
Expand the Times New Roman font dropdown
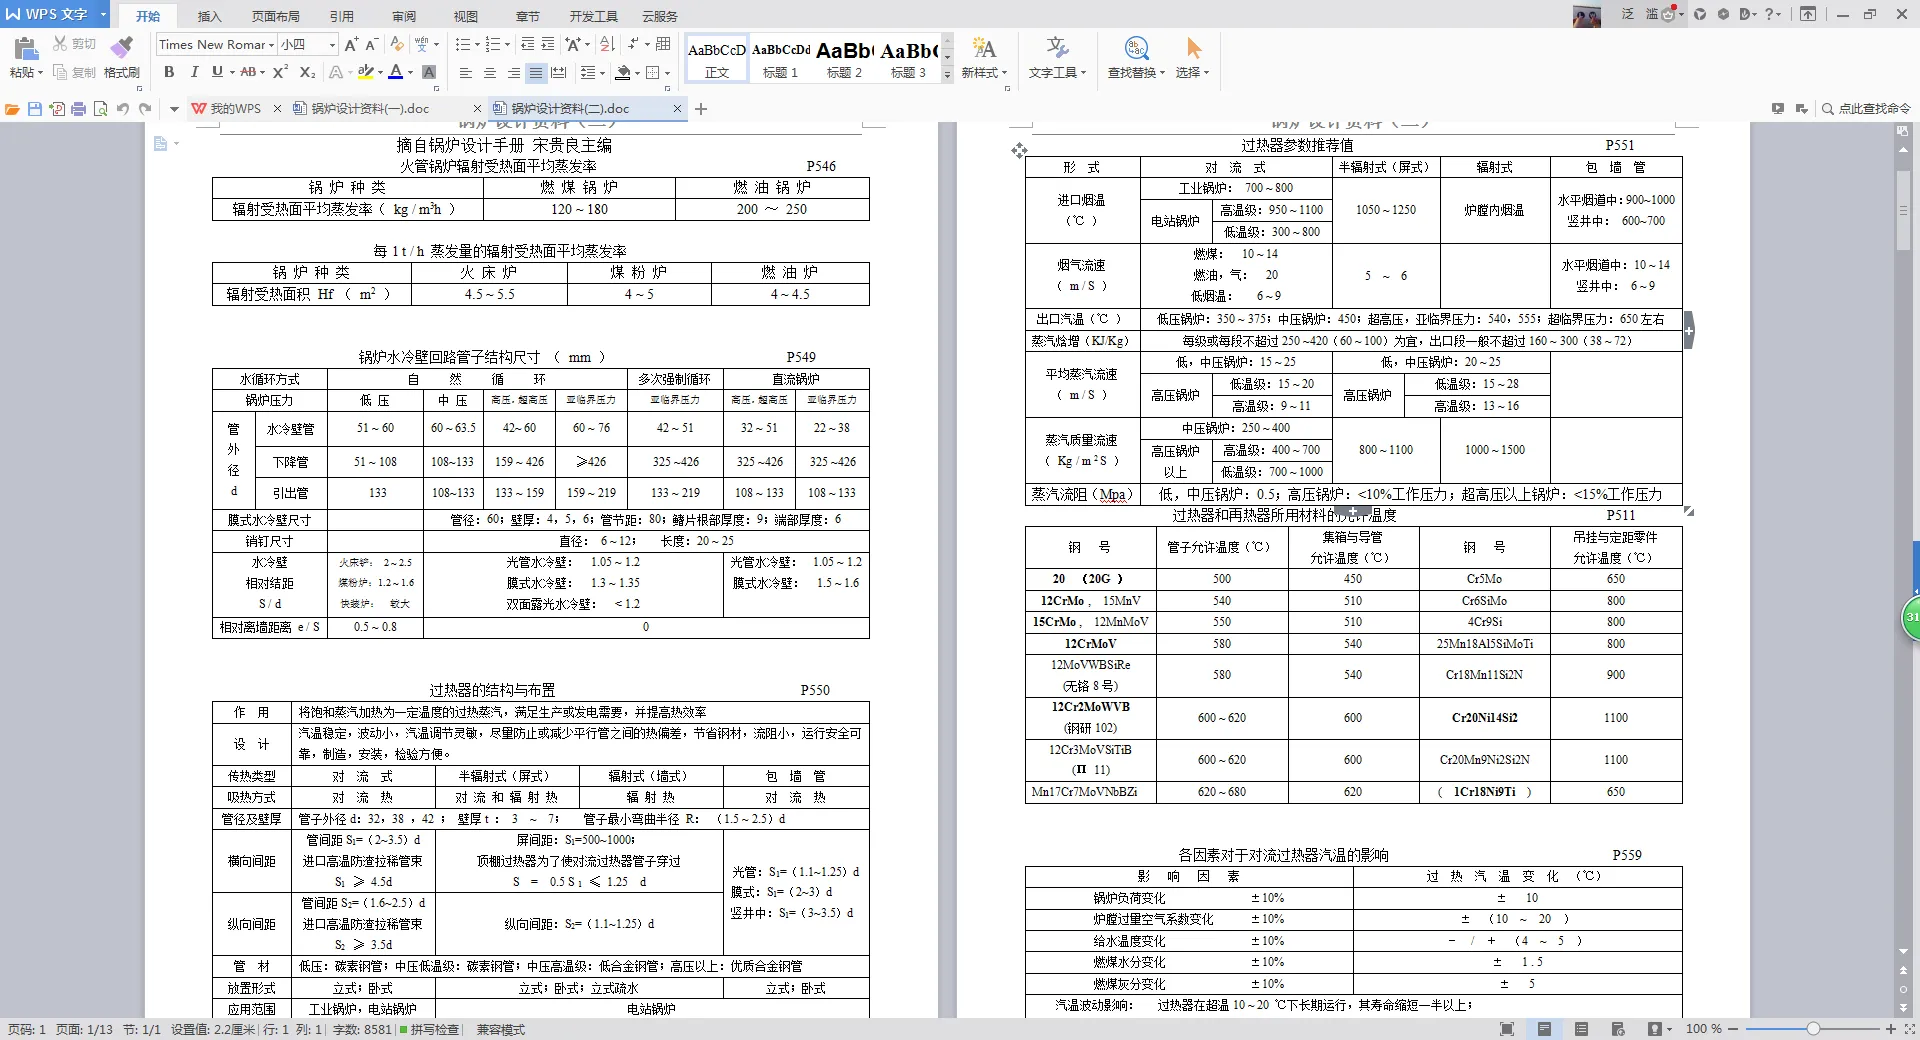(271, 45)
